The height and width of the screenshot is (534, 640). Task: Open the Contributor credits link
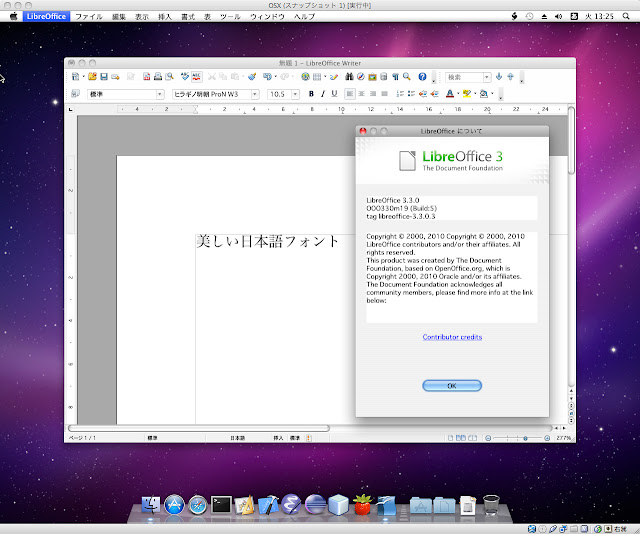pyautogui.click(x=452, y=337)
